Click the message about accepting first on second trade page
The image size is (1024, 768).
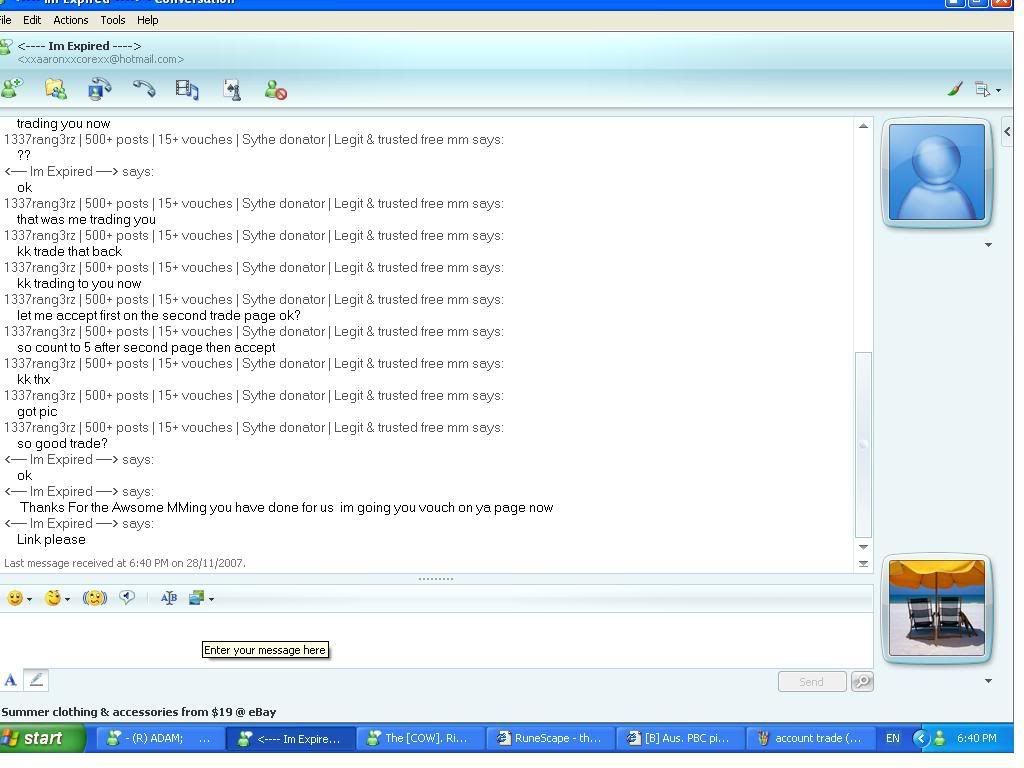click(x=159, y=315)
